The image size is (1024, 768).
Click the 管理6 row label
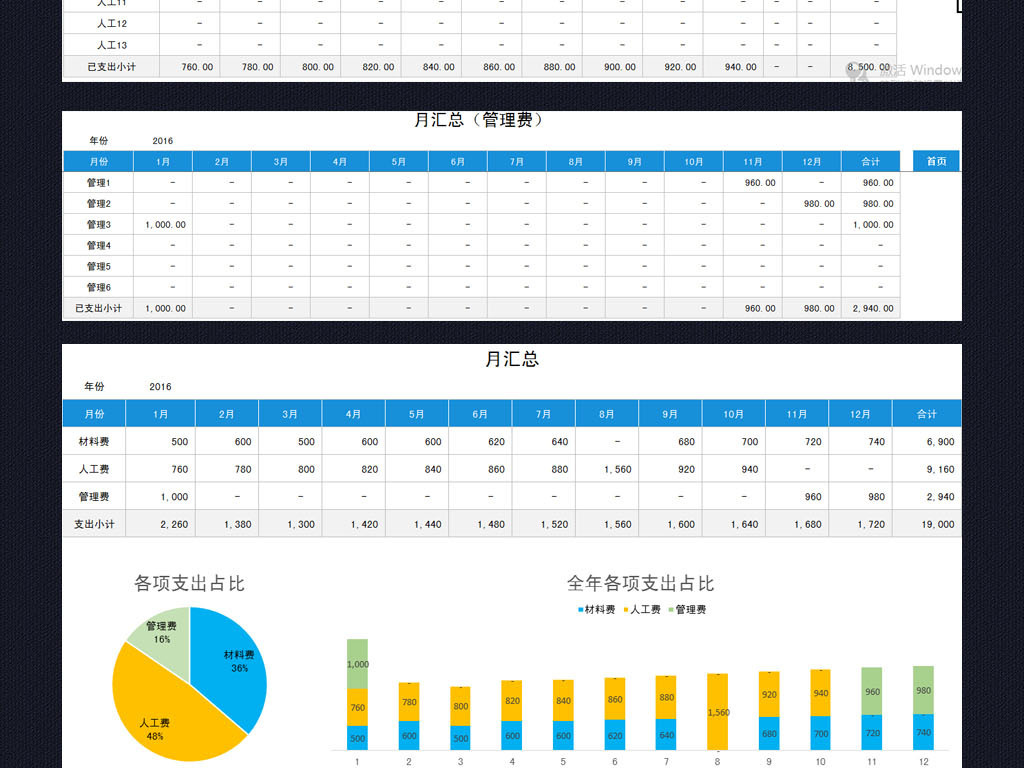(x=99, y=287)
